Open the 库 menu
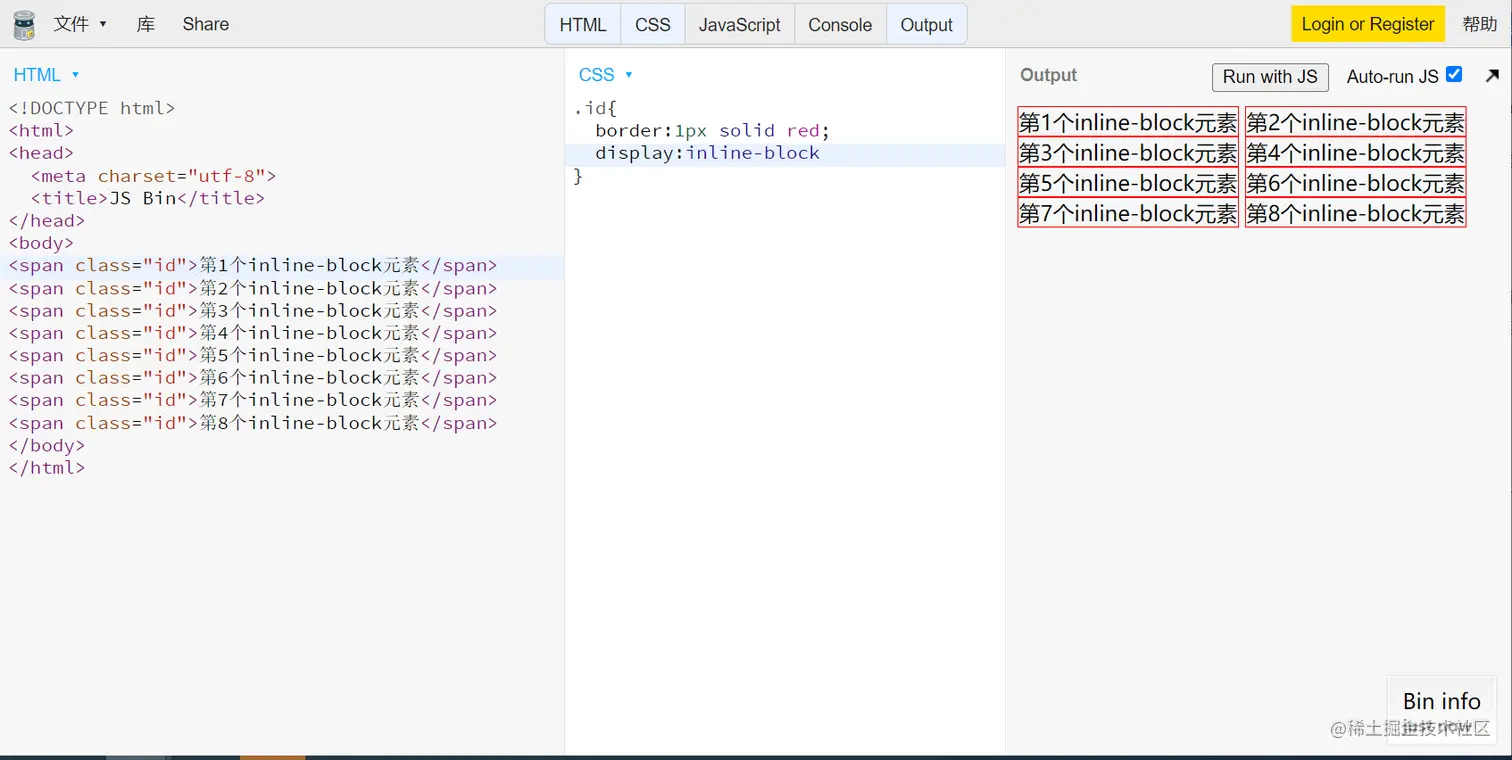Image resolution: width=1512 pixels, height=760 pixels. click(x=146, y=24)
